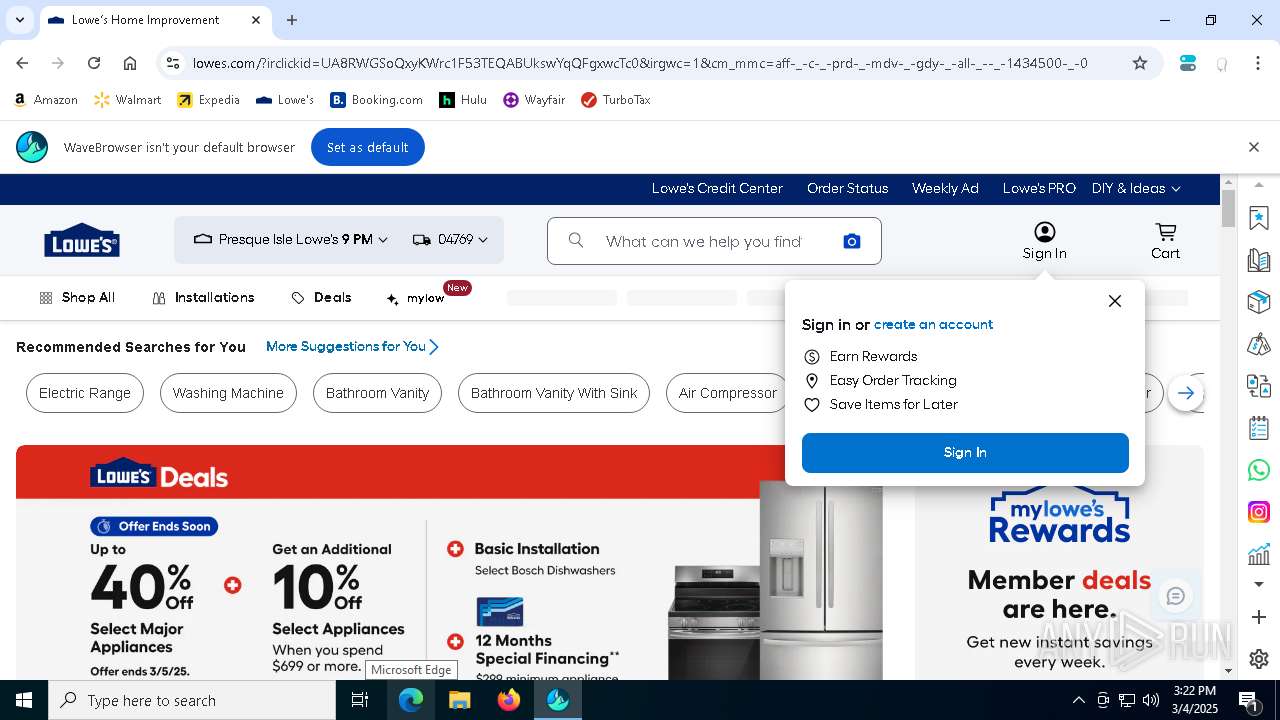Viewport: 1280px width, 720px height.
Task: Open a new browser tab
Action: tap(292, 20)
